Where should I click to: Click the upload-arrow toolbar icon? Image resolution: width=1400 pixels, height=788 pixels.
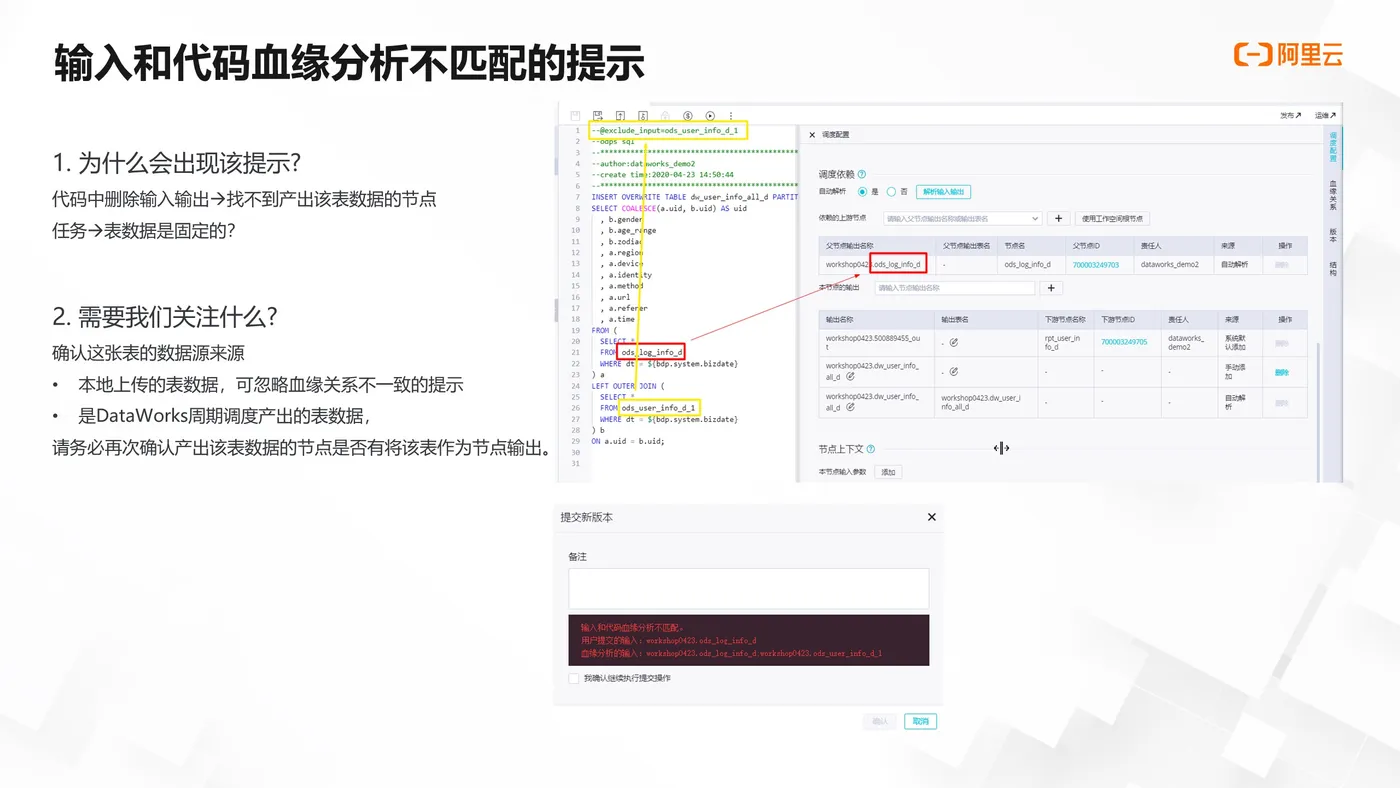point(620,116)
